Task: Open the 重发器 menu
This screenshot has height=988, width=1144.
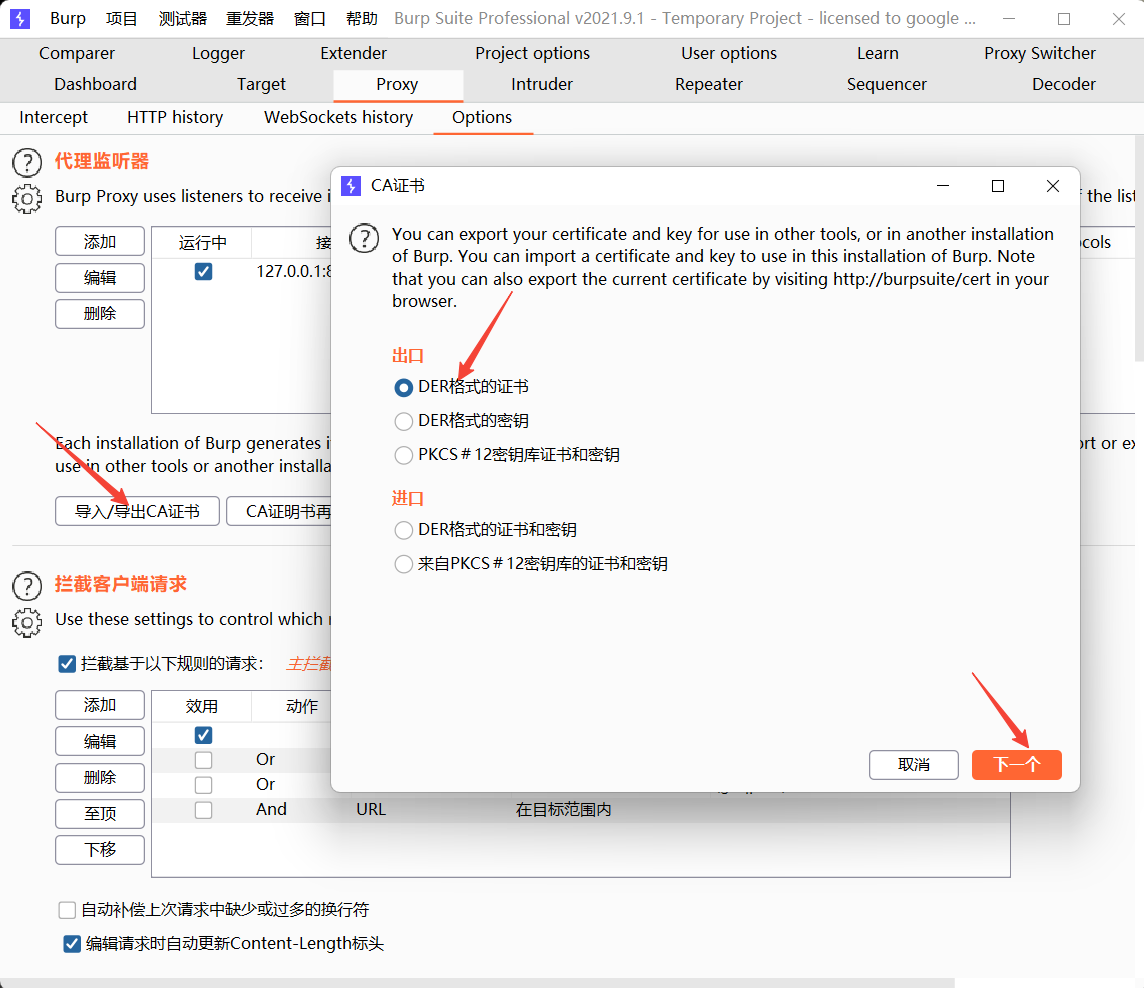Action: point(250,18)
